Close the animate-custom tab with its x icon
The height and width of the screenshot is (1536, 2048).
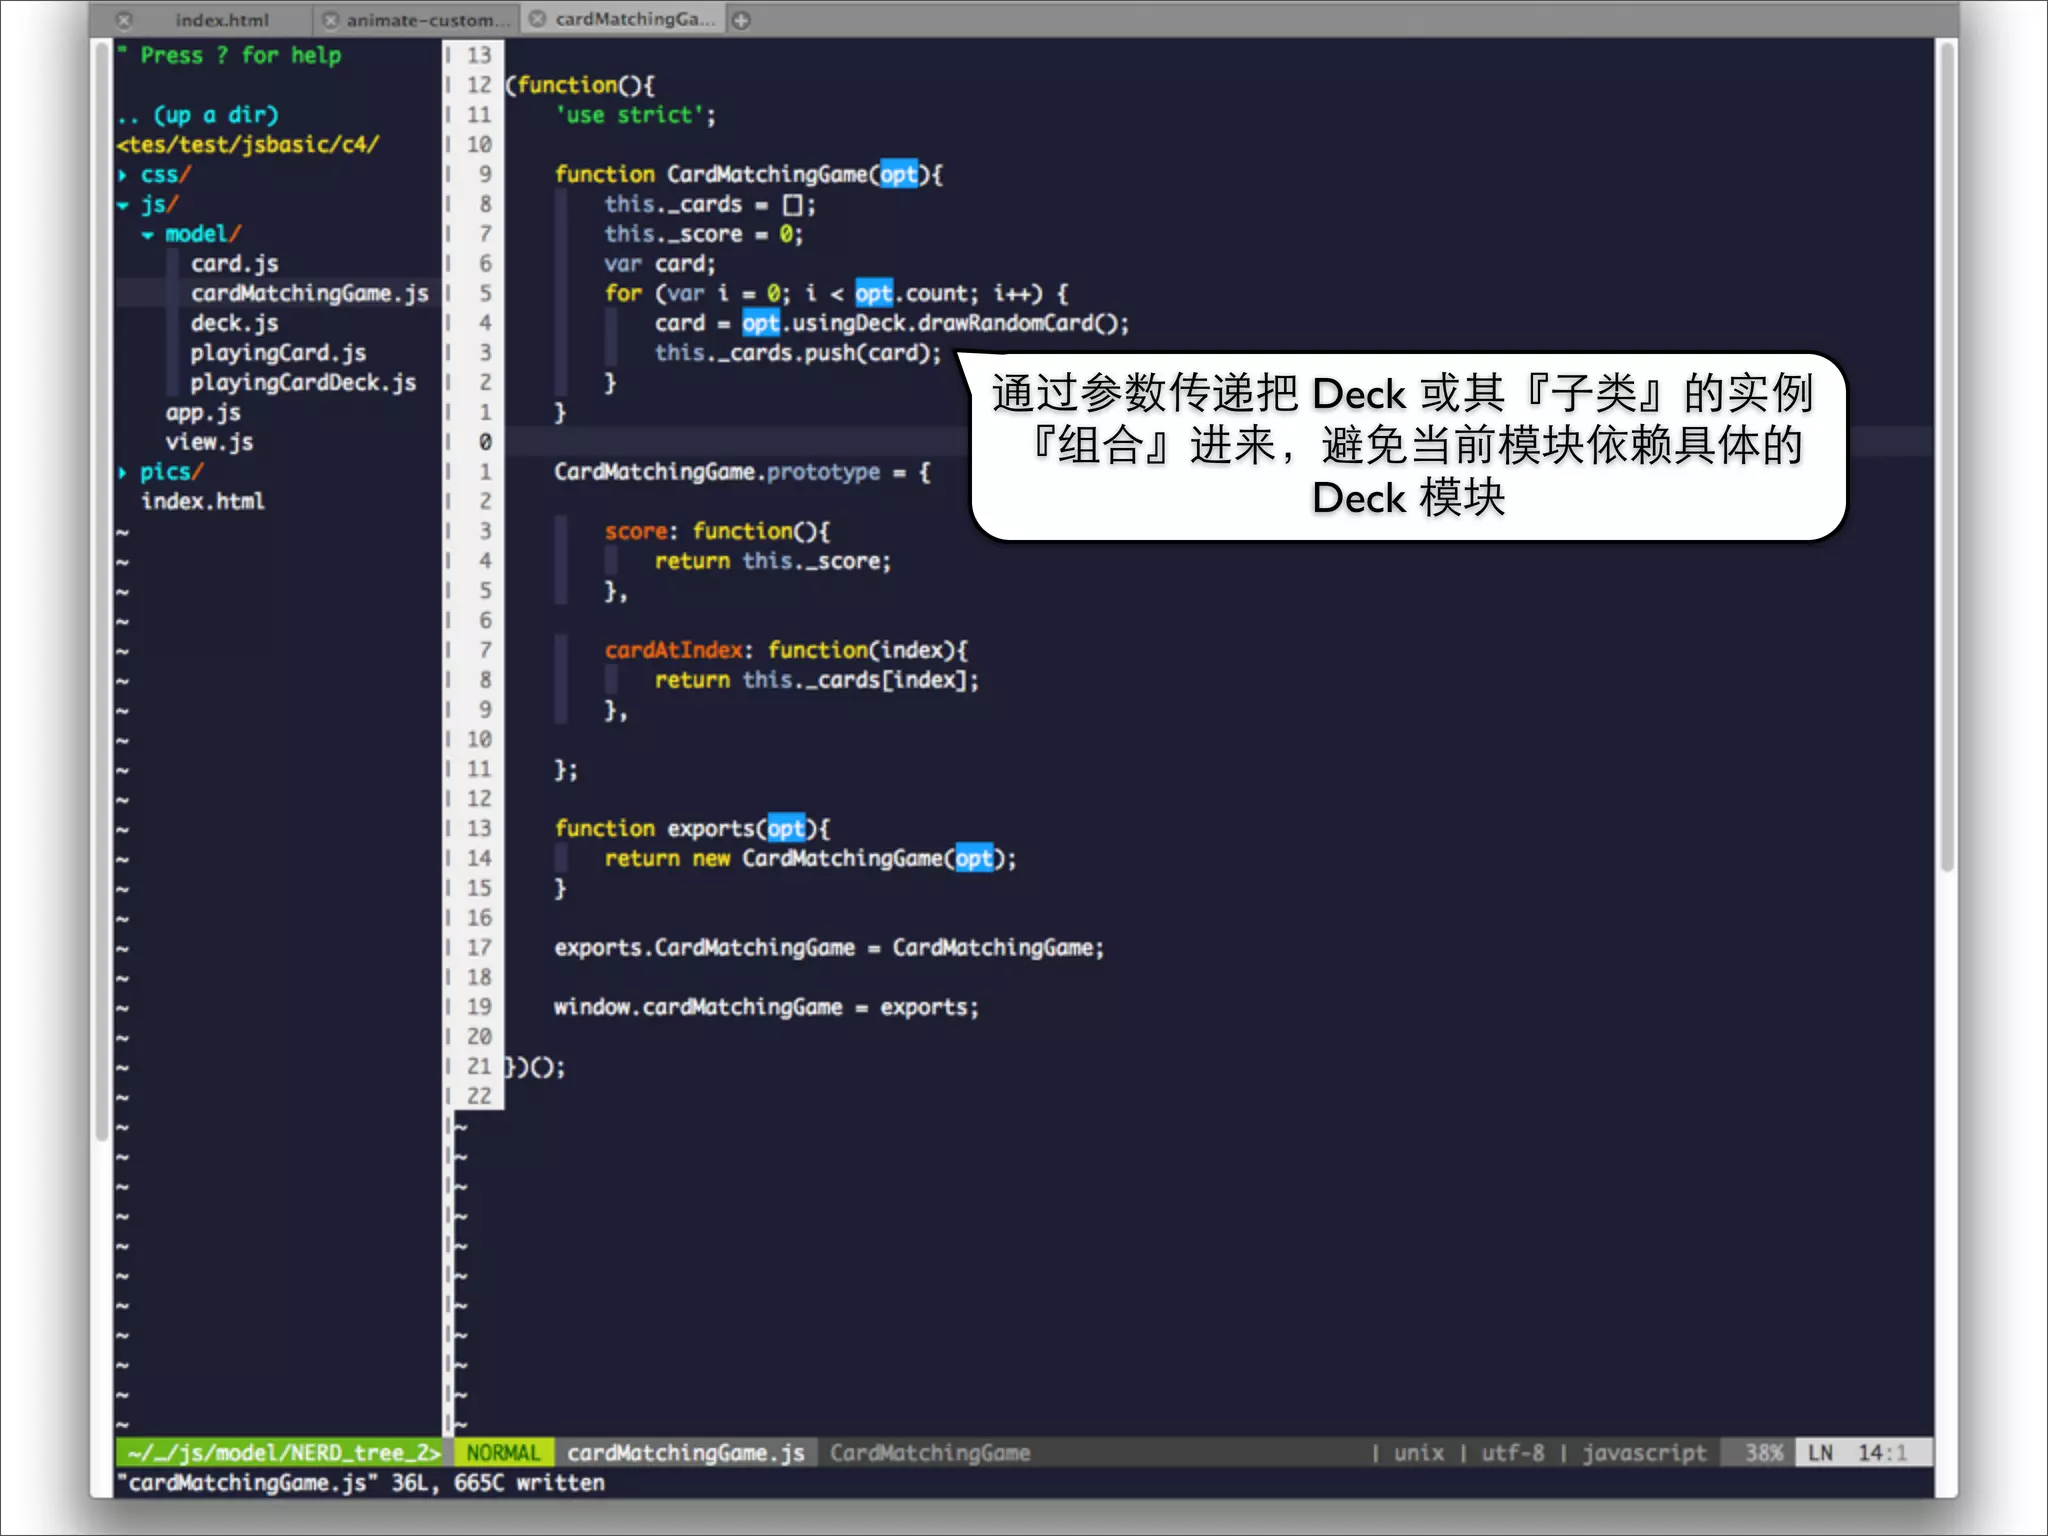331,20
